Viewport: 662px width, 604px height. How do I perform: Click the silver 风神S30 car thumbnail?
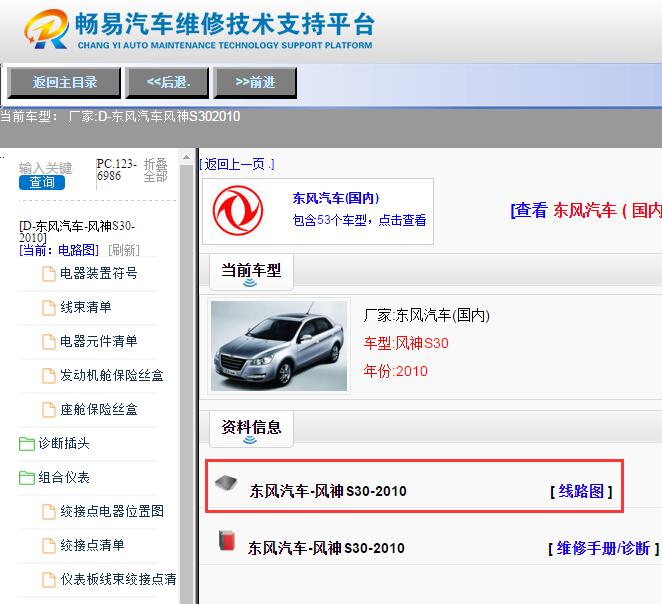[x=279, y=346]
